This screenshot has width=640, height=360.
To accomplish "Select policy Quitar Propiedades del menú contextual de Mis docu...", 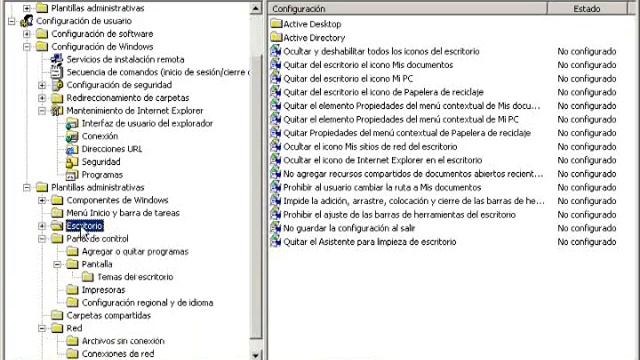I will click(x=412, y=106).
